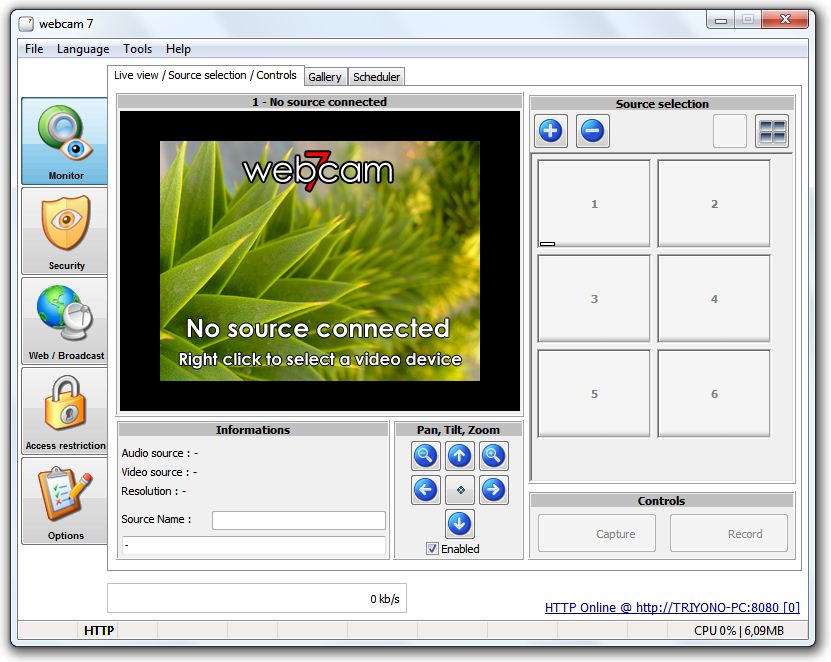The width and height of the screenshot is (831, 662).
Task: Select Live view / Source selection / Controls tab
Action: [x=205, y=75]
